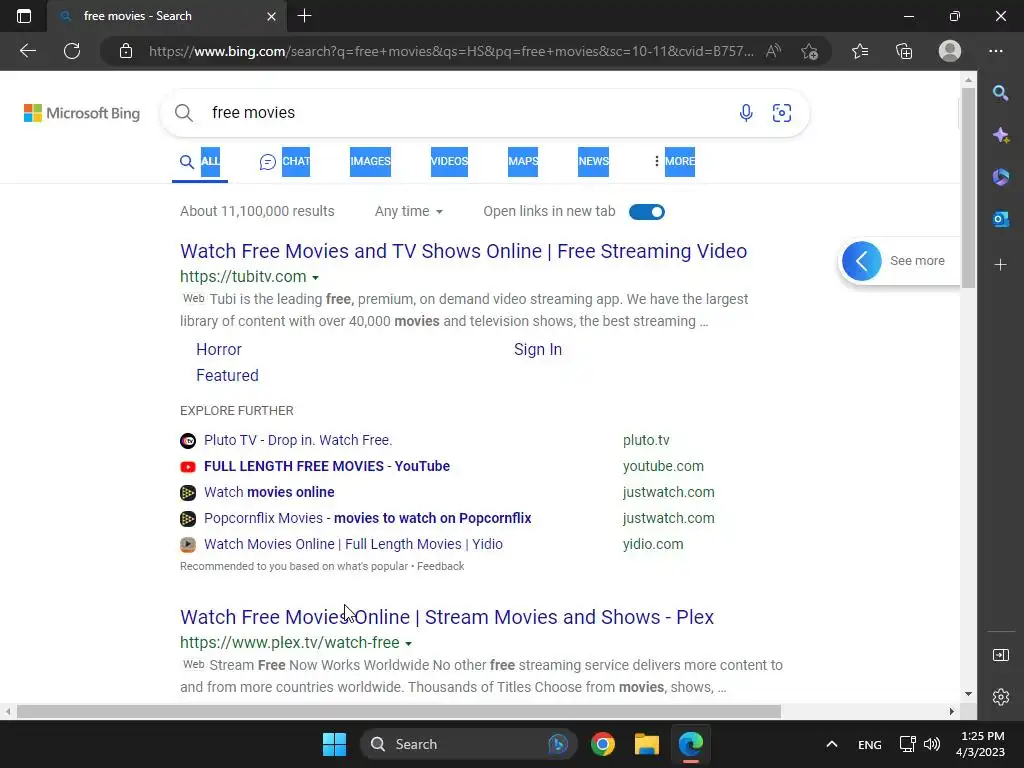
Task: Switch to the MAPS tab
Action: point(523,161)
